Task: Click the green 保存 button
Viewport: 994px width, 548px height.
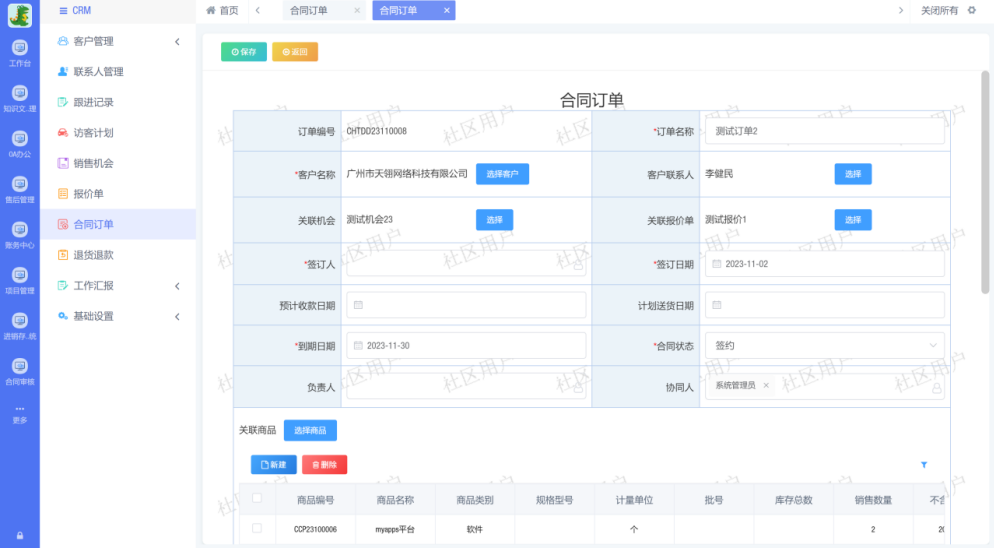Action: 244,52
